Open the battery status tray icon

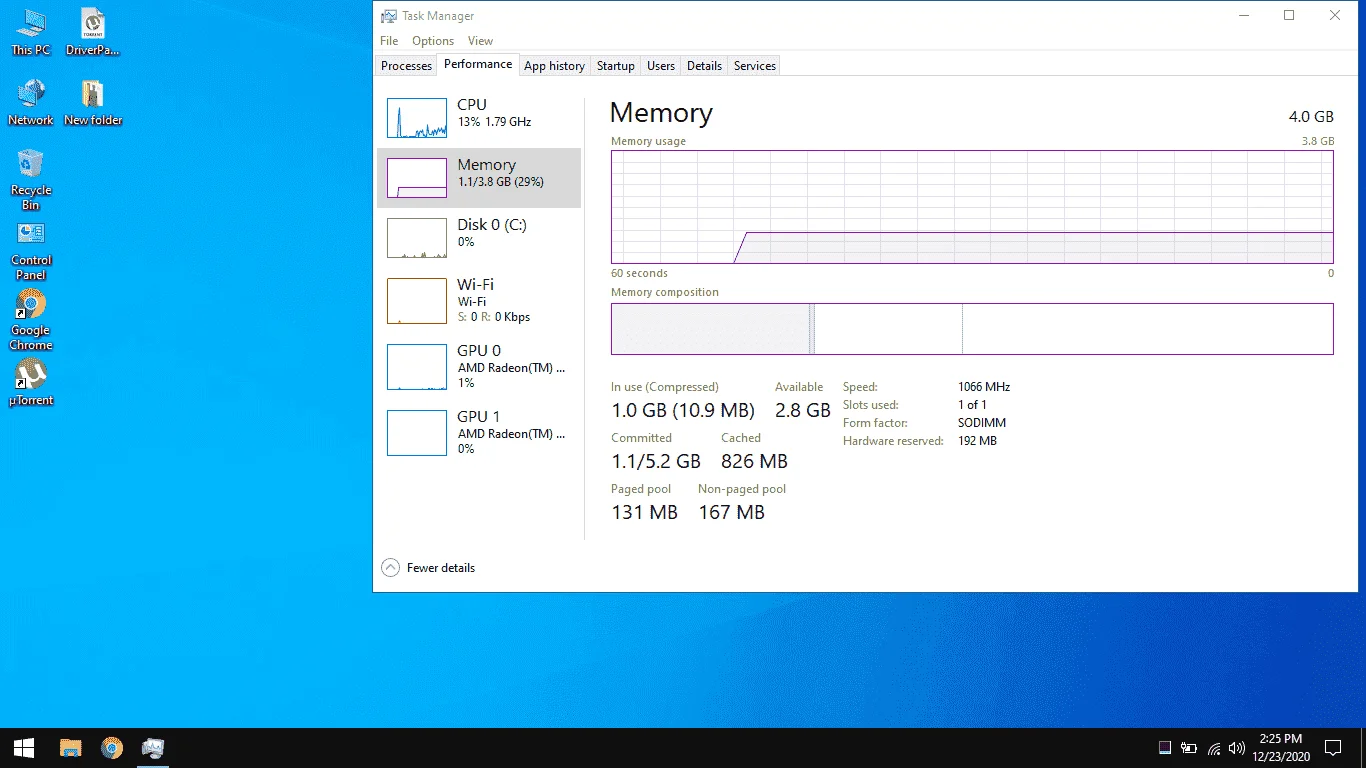click(x=1189, y=748)
